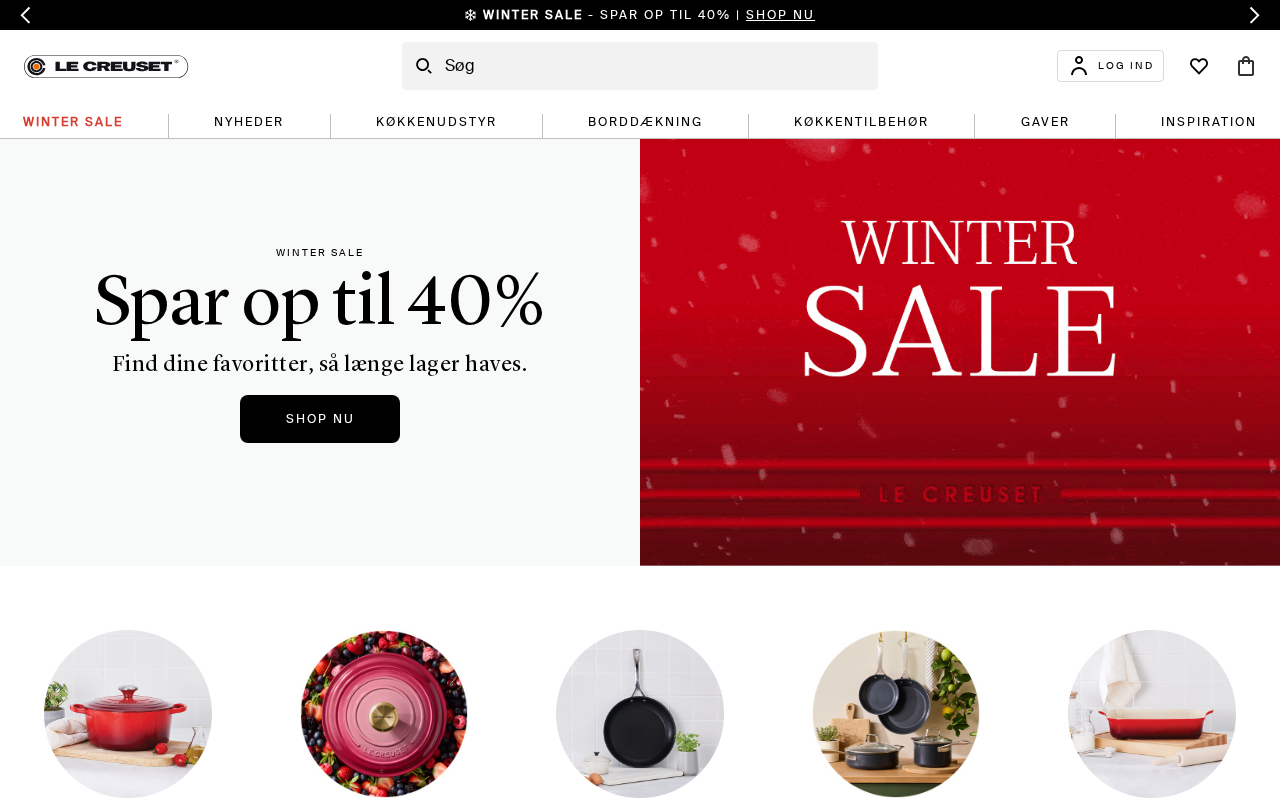The width and height of the screenshot is (1280, 800).
Task: Select the red cast iron casserole thumbnail
Action: 128,714
